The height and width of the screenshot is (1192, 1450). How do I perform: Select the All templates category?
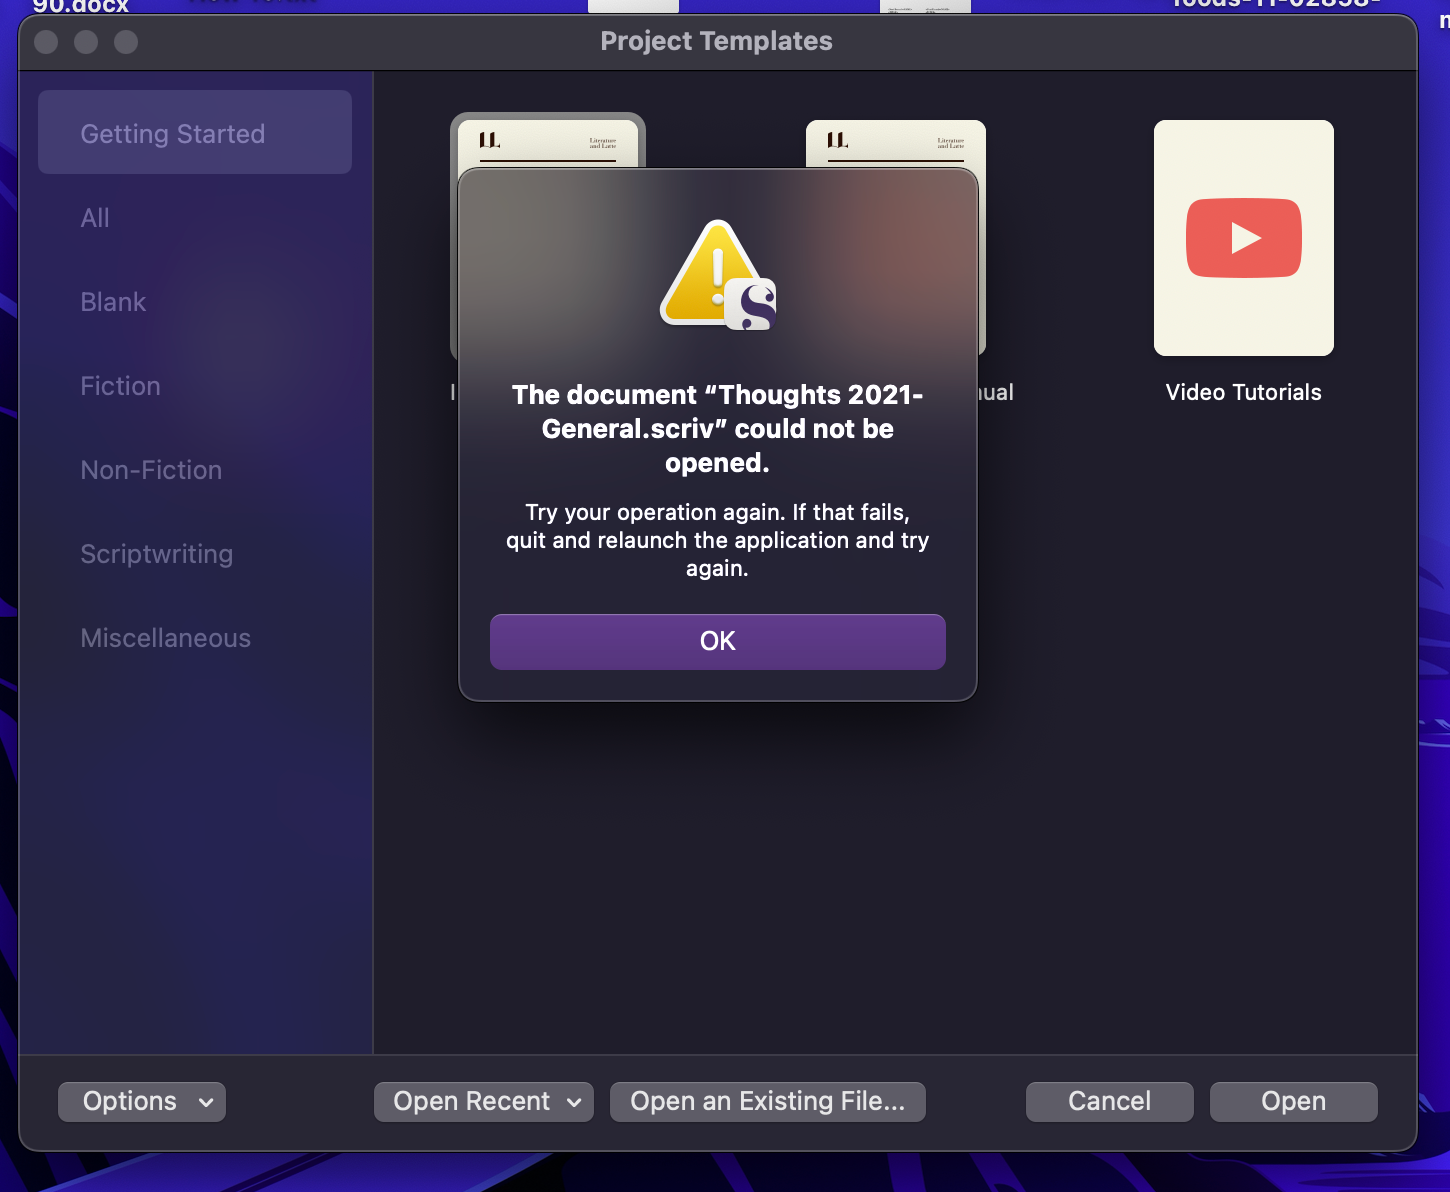click(95, 218)
